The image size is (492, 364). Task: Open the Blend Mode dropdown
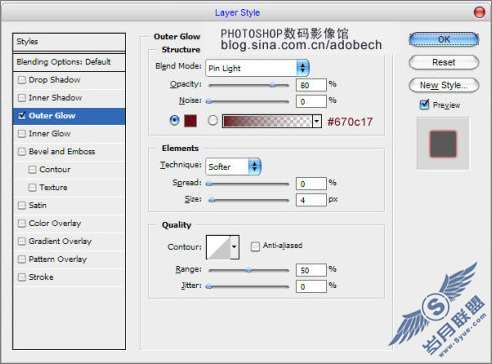[257, 68]
